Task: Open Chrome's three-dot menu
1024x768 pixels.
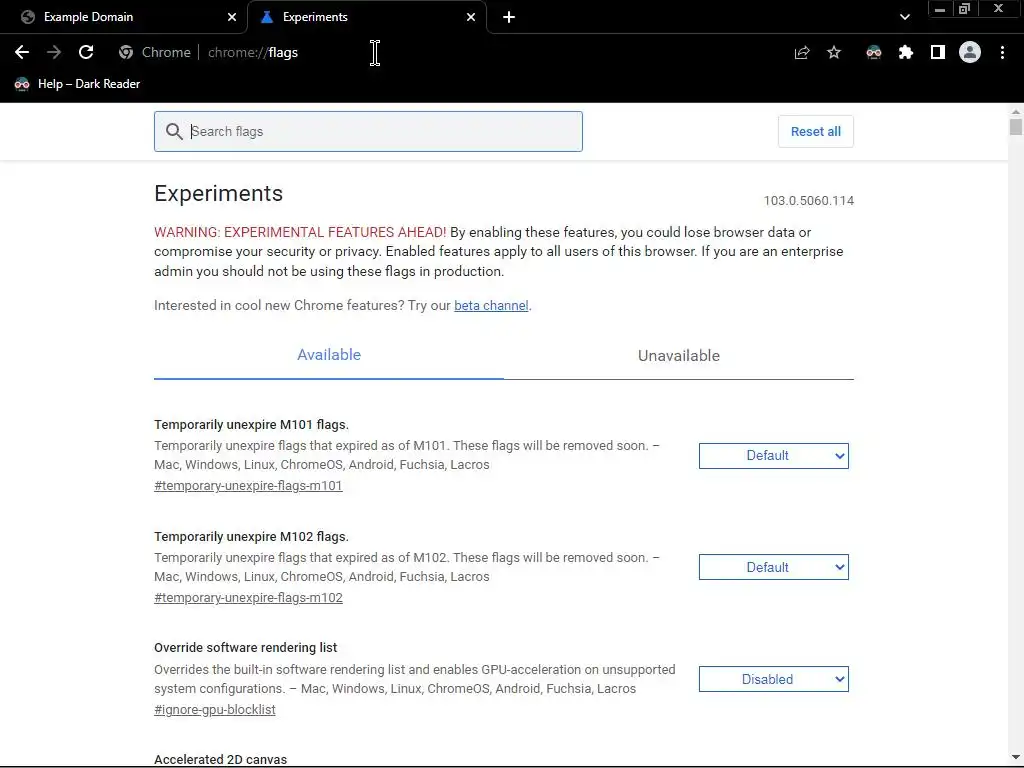Action: coord(1002,53)
